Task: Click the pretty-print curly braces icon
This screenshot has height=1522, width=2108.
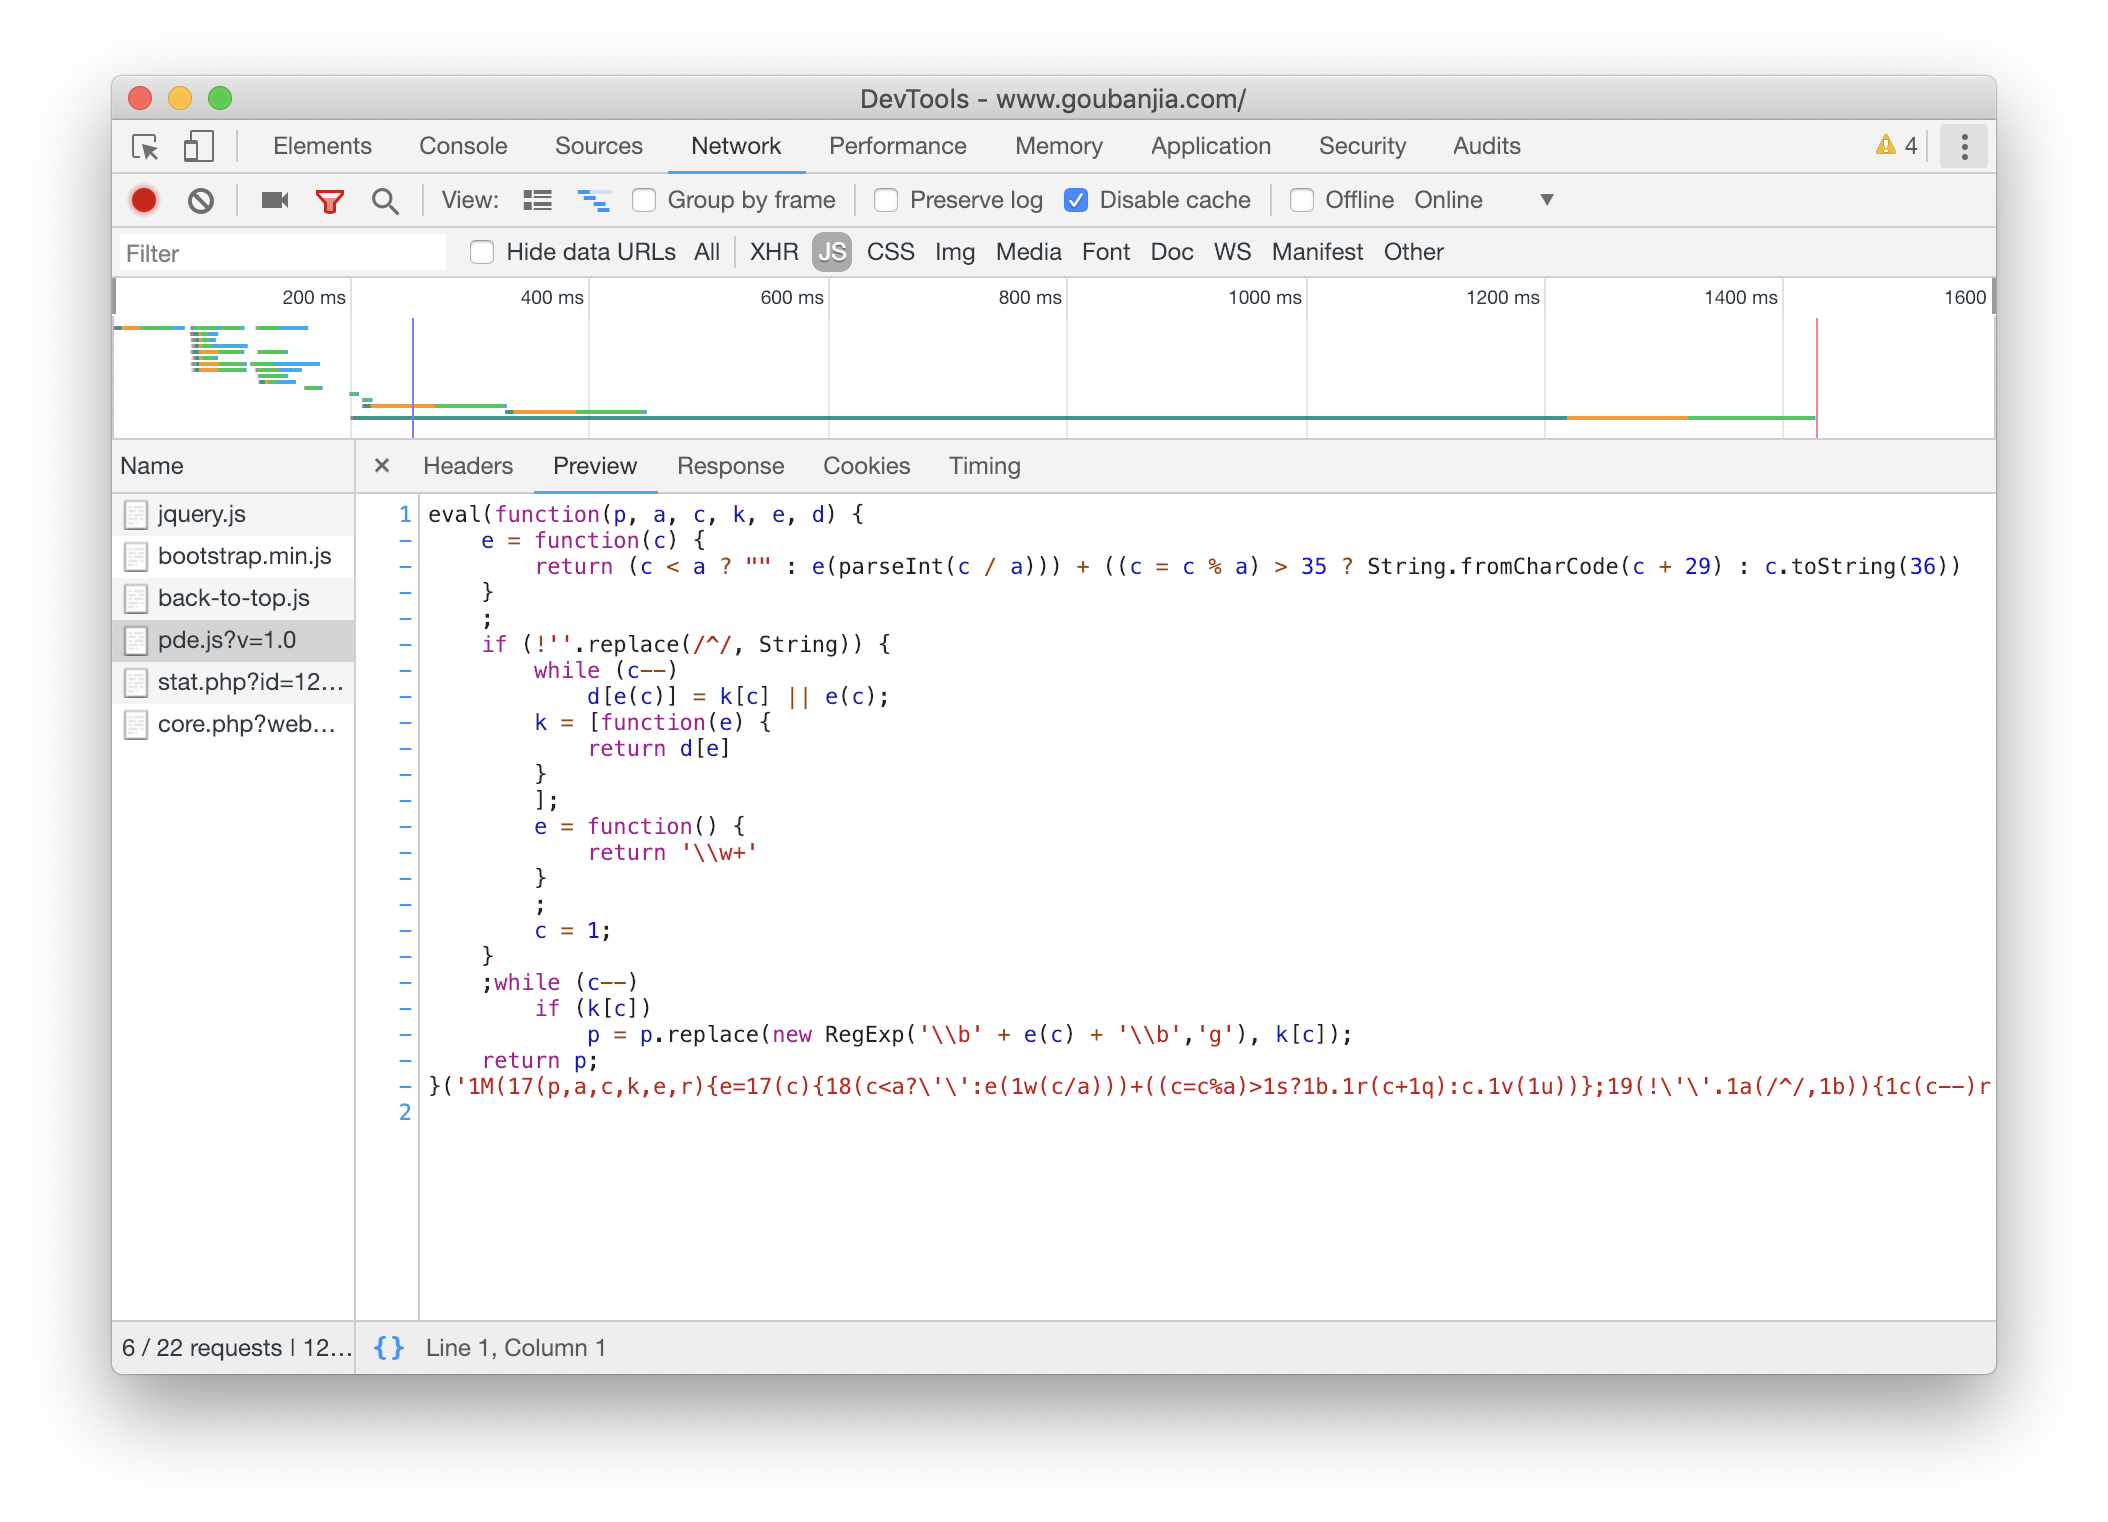Action: pyautogui.click(x=388, y=1347)
